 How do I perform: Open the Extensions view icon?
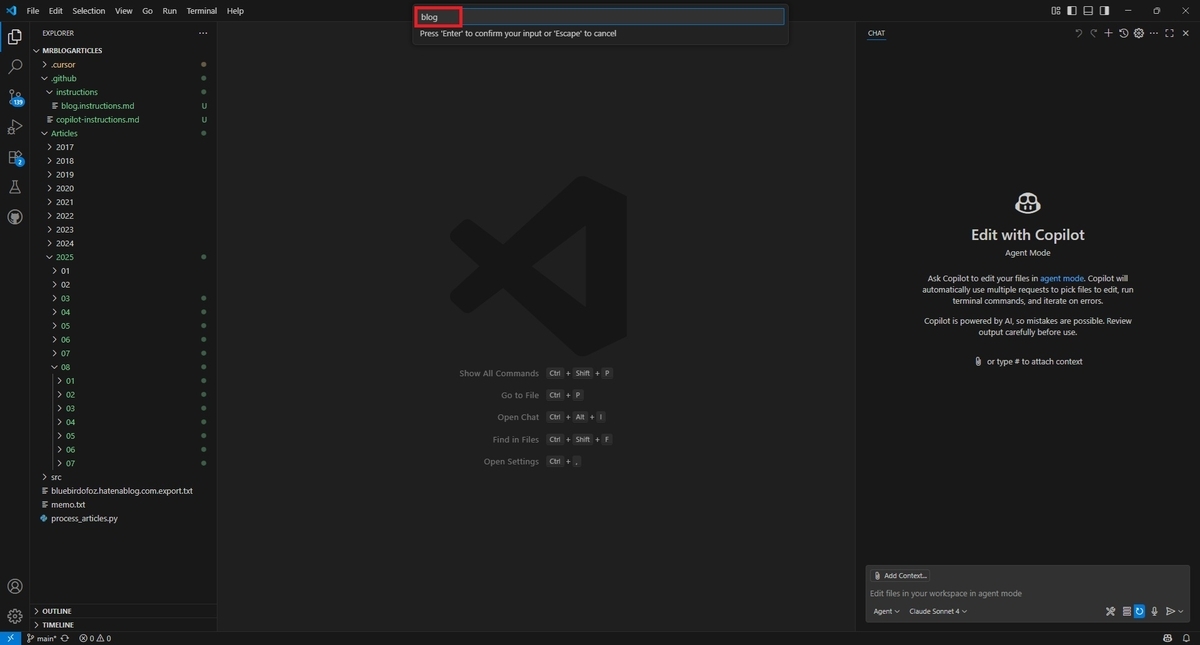coord(15,157)
